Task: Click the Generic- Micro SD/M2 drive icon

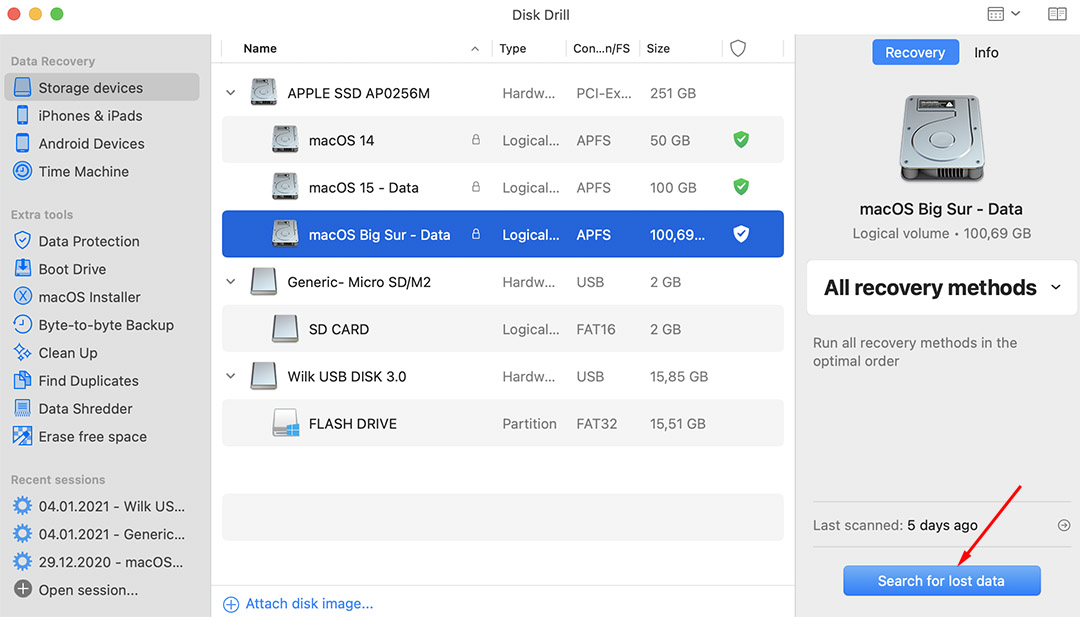Action: pyautogui.click(x=264, y=282)
